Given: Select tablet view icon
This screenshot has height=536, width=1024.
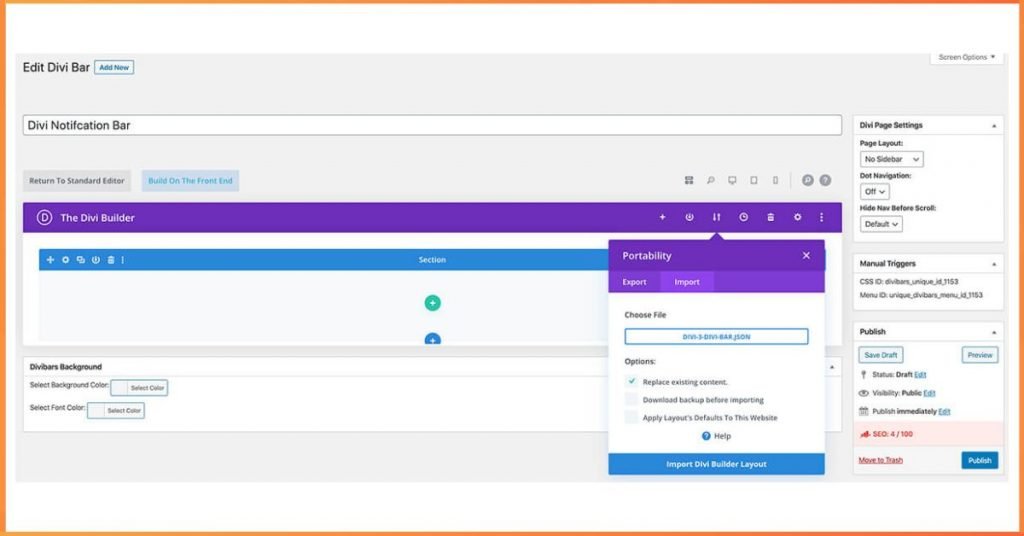Looking at the screenshot, I should tap(754, 180).
